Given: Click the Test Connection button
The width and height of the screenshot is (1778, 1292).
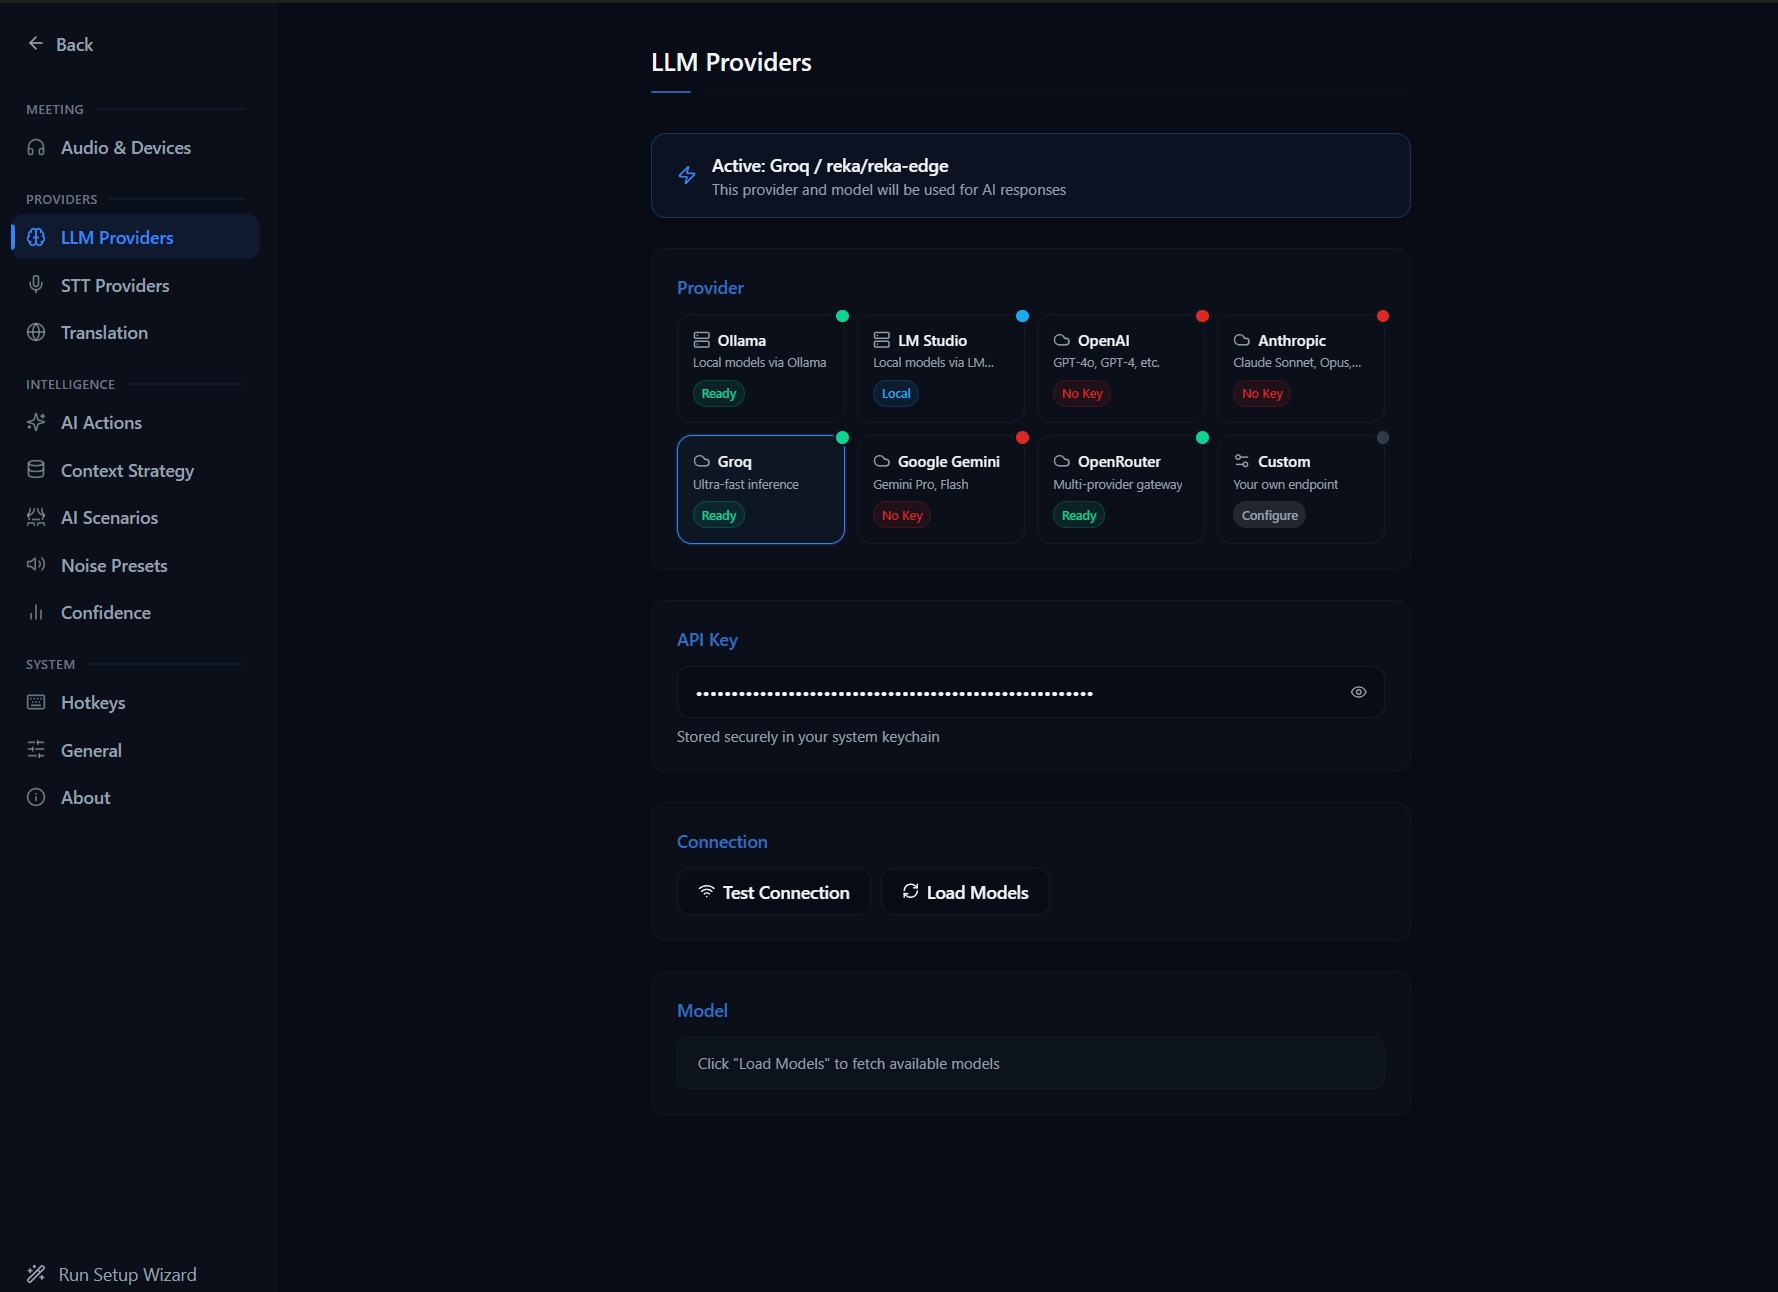Looking at the screenshot, I should coord(773,891).
